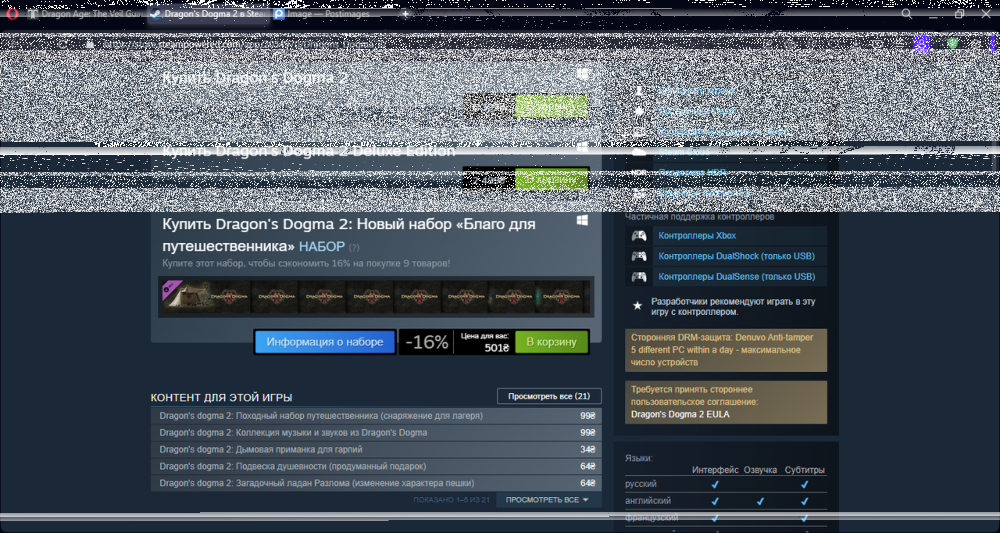Click Контроллеры DualSense (только USB) link
This screenshot has width=1000, height=533.
pos(737,277)
